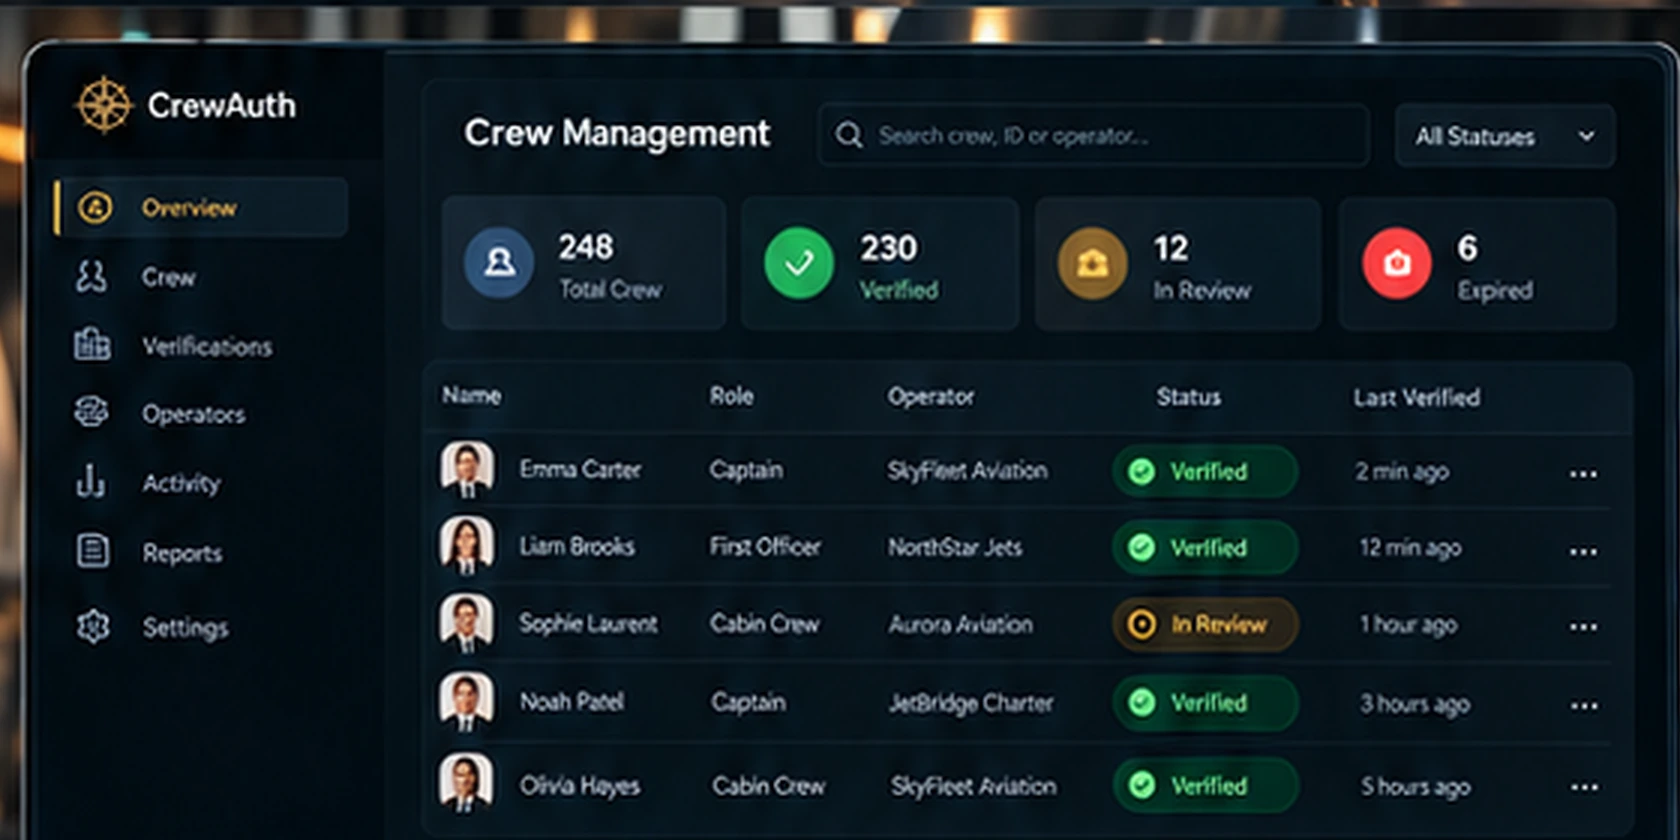Click the operator NorthStar Jets
Screen dimensions: 1680x840
click(956, 547)
